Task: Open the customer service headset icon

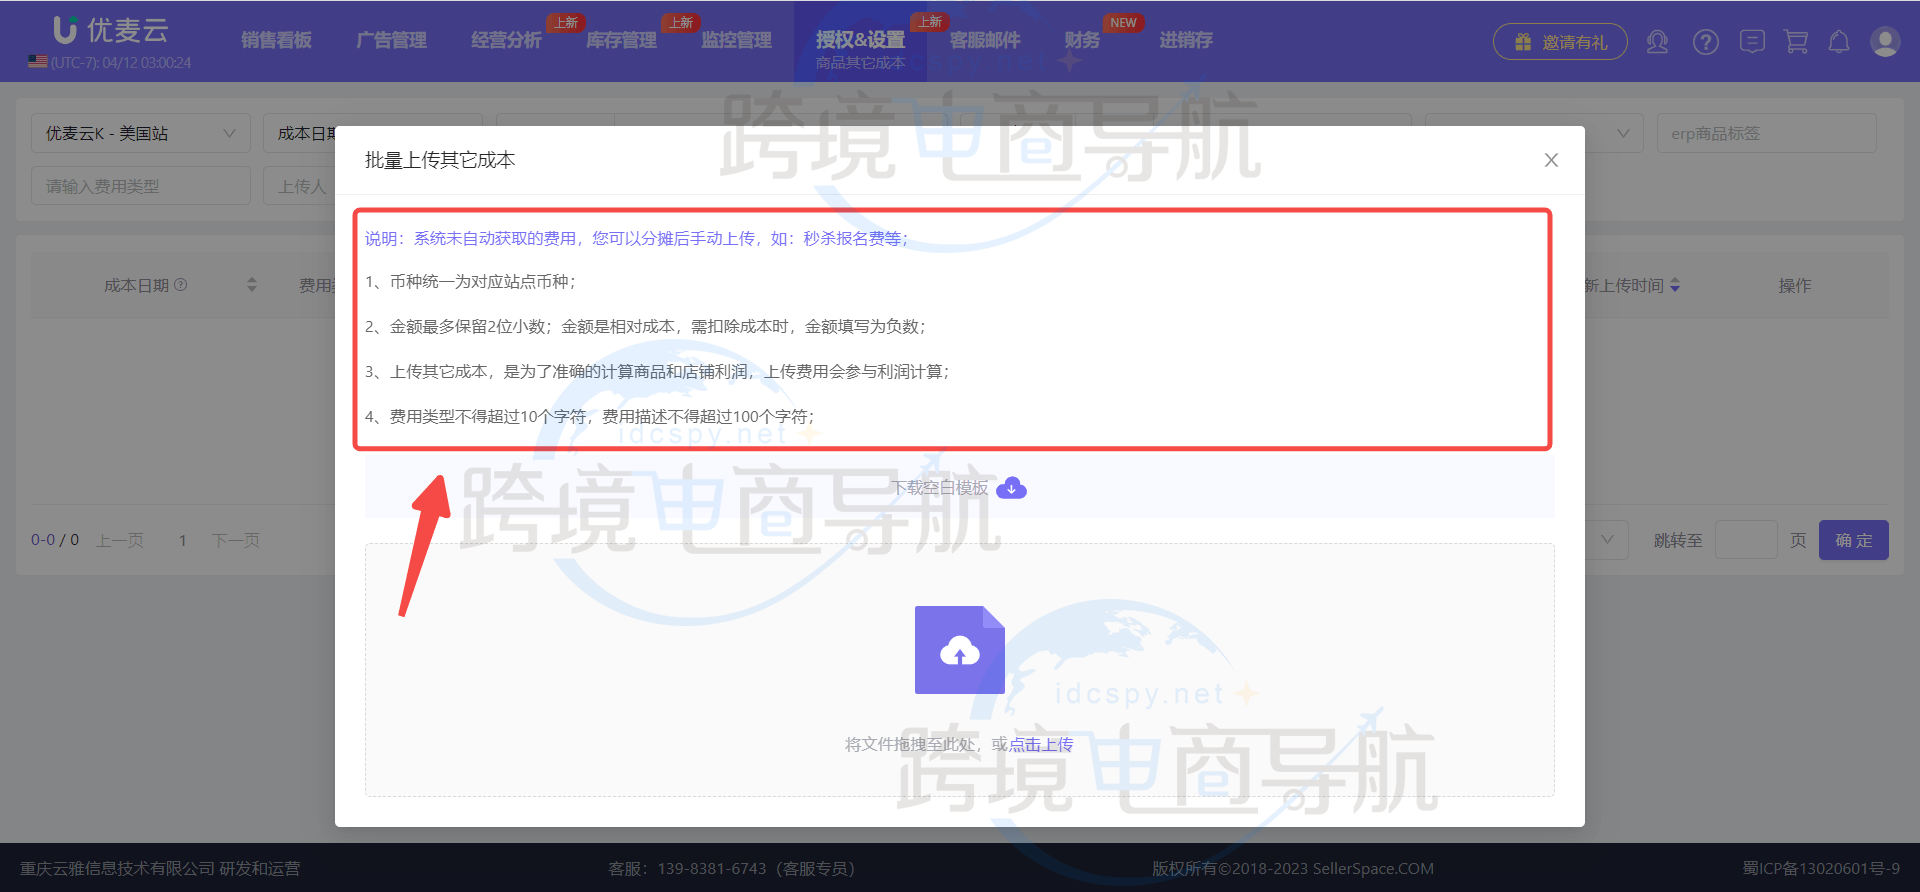Action: click(1657, 42)
